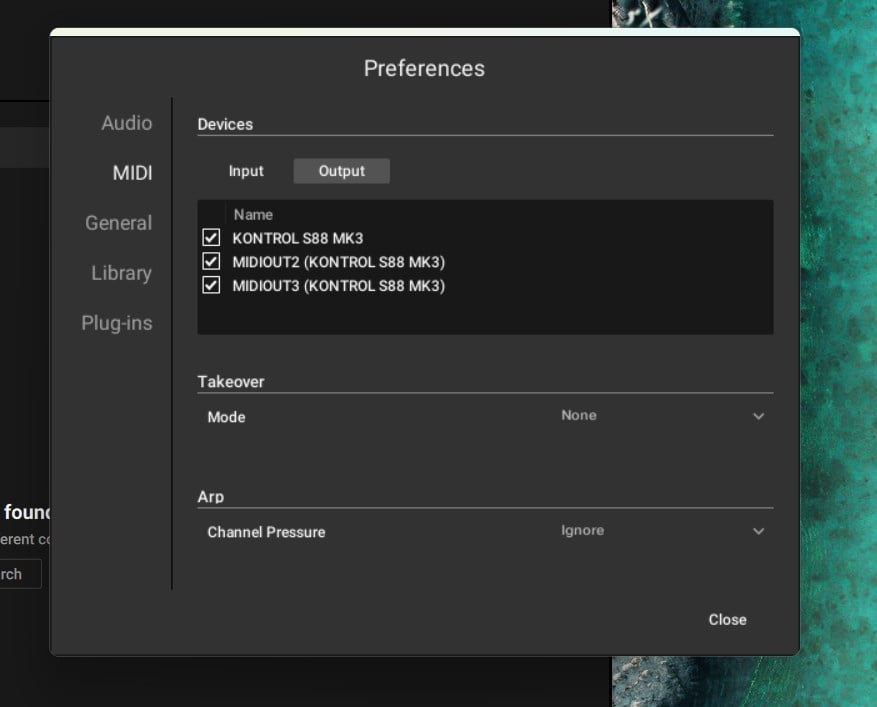Click the Channel Pressure label
877x707 pixels.
pos(266,532)
